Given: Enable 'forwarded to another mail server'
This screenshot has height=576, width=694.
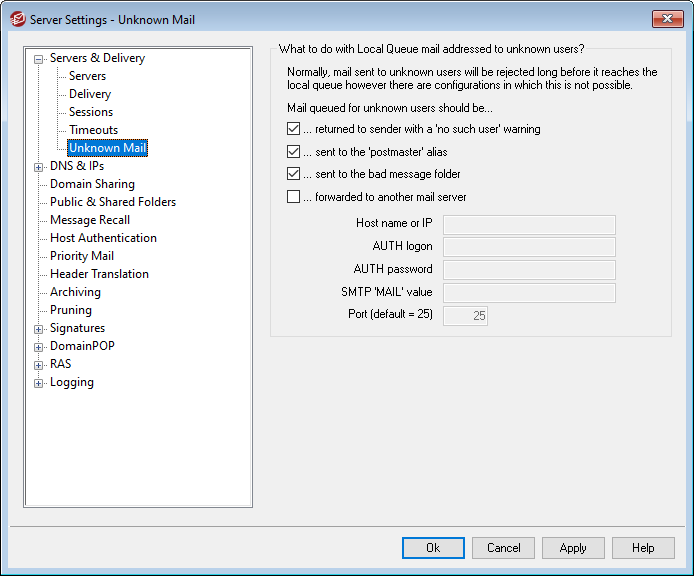Looking at the screenshot, I should click(x=293, y=197).
